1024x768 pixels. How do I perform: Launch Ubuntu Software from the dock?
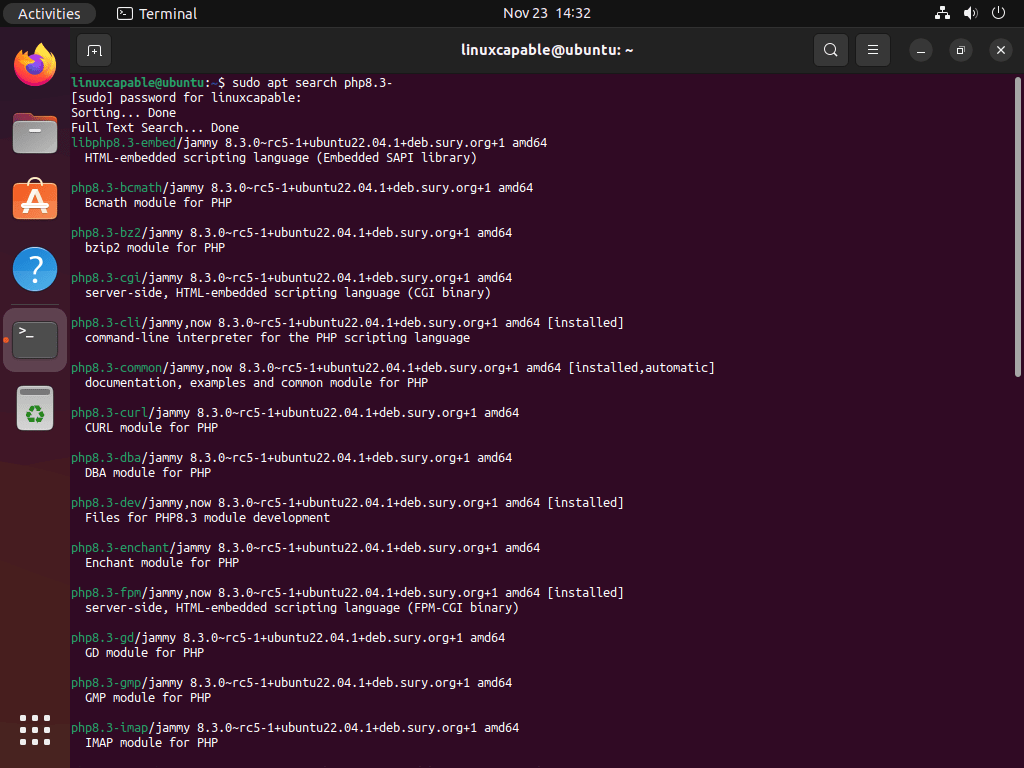(x=34, y=199)
